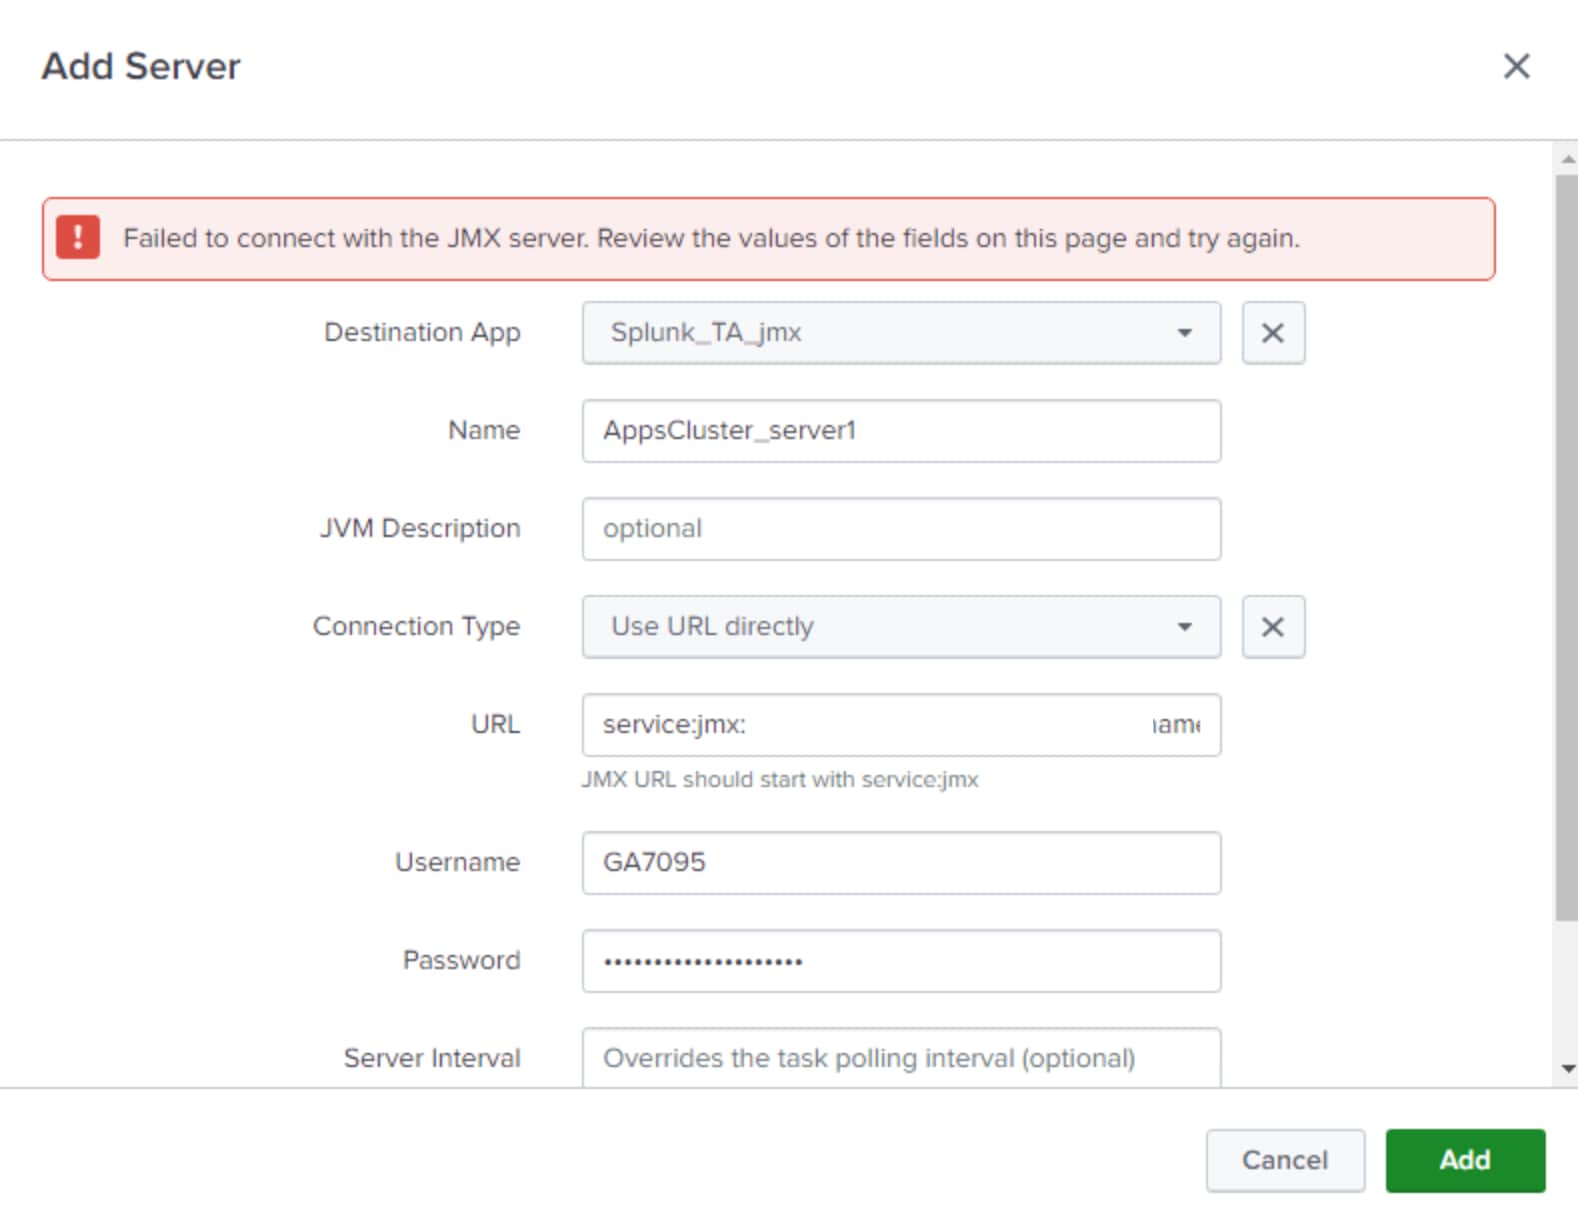Viewport: 1578px width, 1210px height.
Task: Focus the JVM Description field
Action: (x=901, y=529)
